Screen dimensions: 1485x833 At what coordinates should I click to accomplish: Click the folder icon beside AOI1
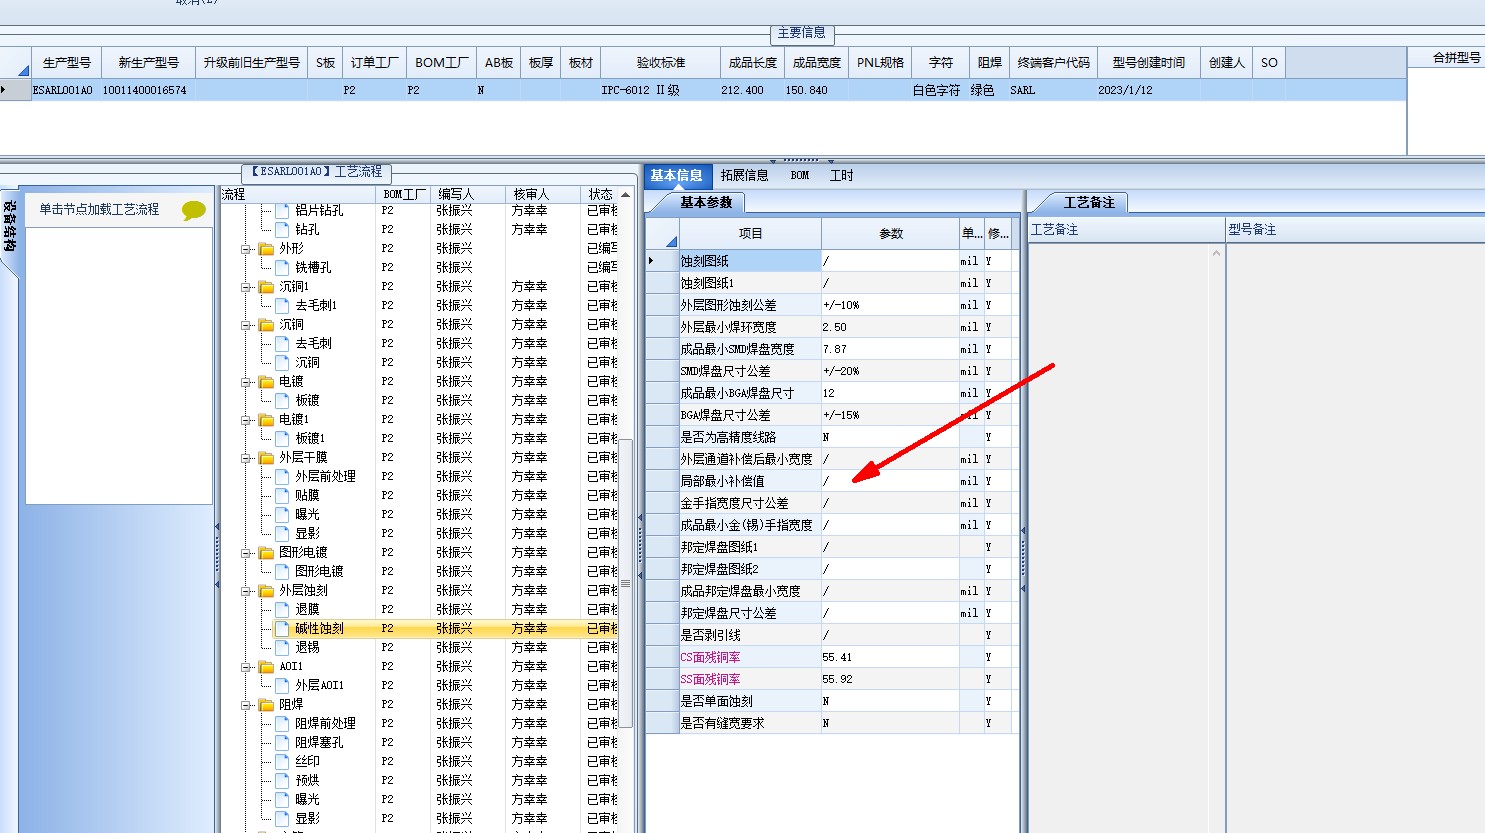266,667
